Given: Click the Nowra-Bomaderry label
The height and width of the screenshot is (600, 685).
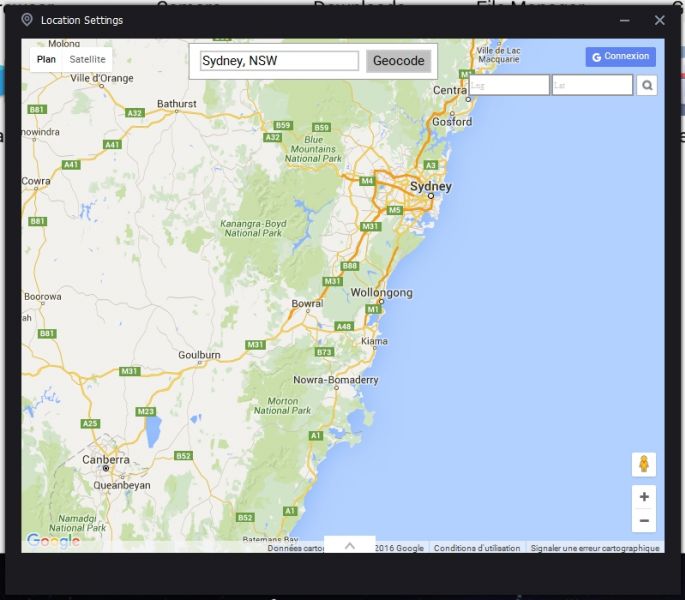Looking at the screenshot, I should tap(336, 380).
